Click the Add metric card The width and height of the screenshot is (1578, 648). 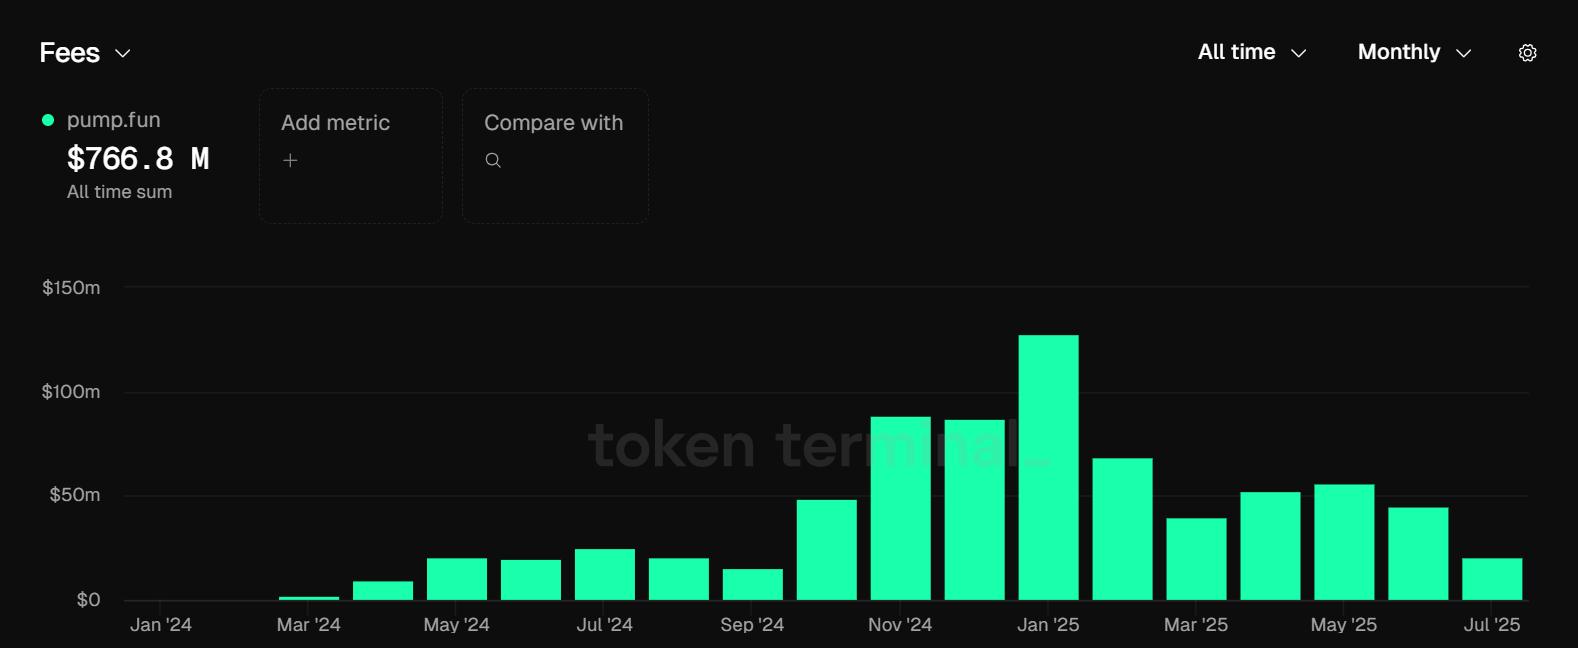[350, 155]
